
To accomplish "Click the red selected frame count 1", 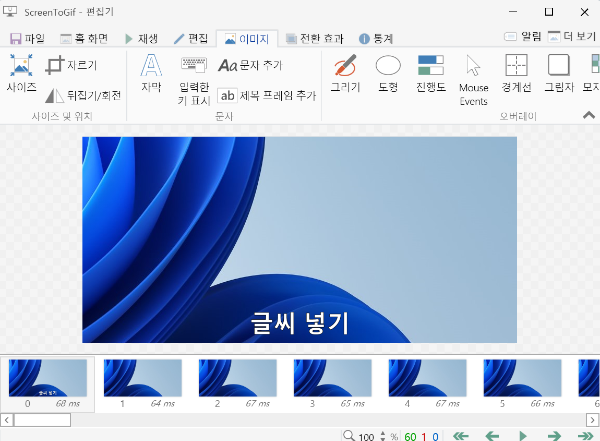I will click(424, 436).
